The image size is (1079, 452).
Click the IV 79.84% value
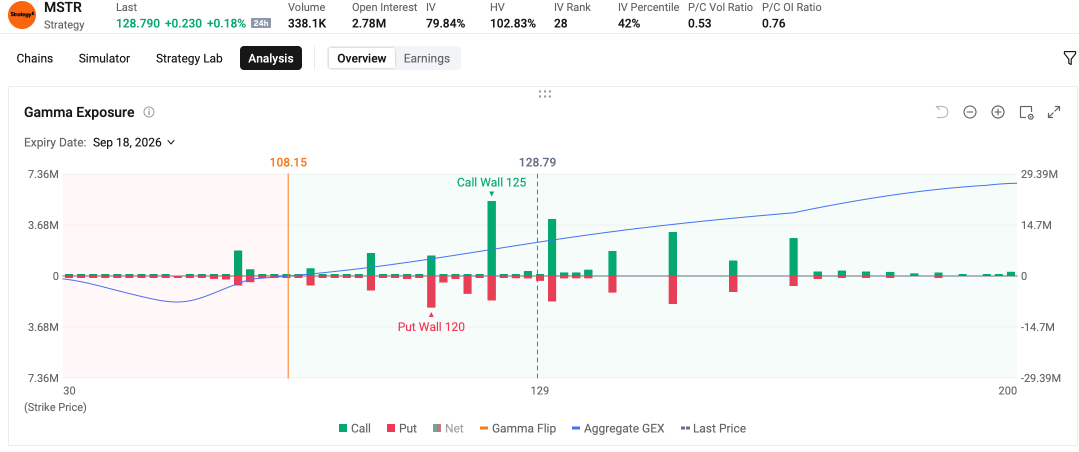click(445, 23)
